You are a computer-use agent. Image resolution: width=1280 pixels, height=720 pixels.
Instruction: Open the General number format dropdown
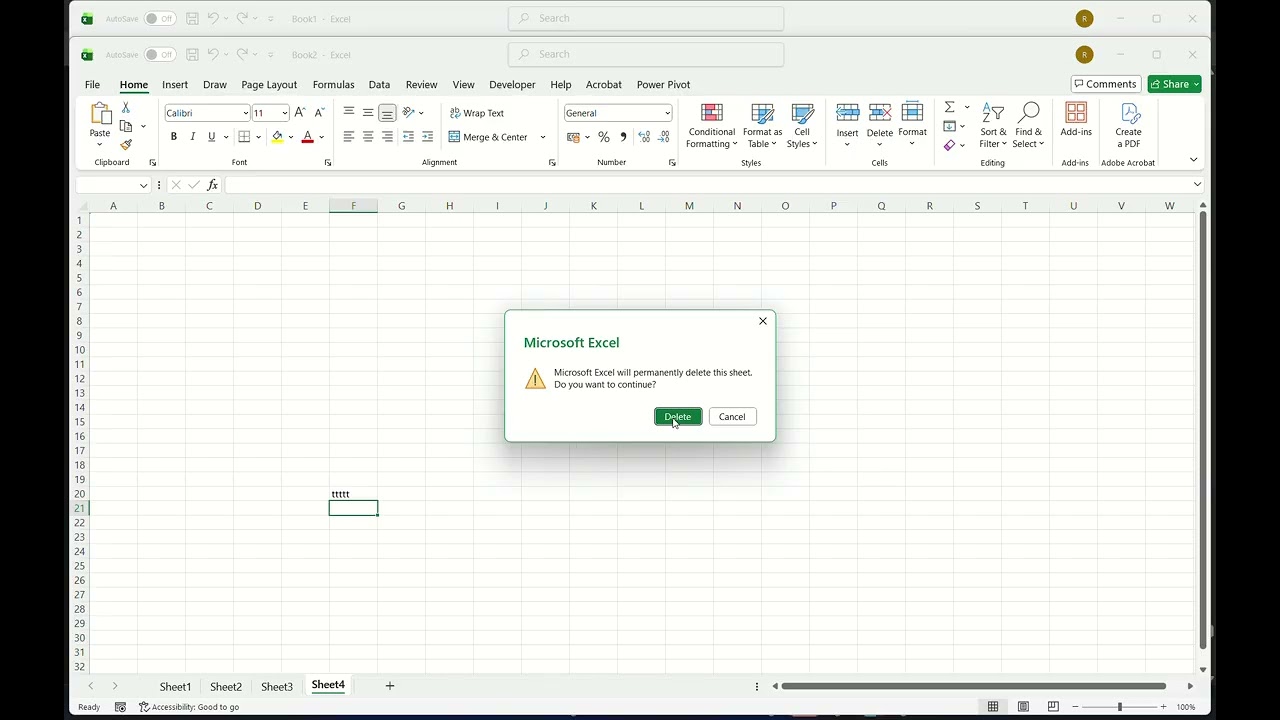pyautogui.click(x=667, y=113)
